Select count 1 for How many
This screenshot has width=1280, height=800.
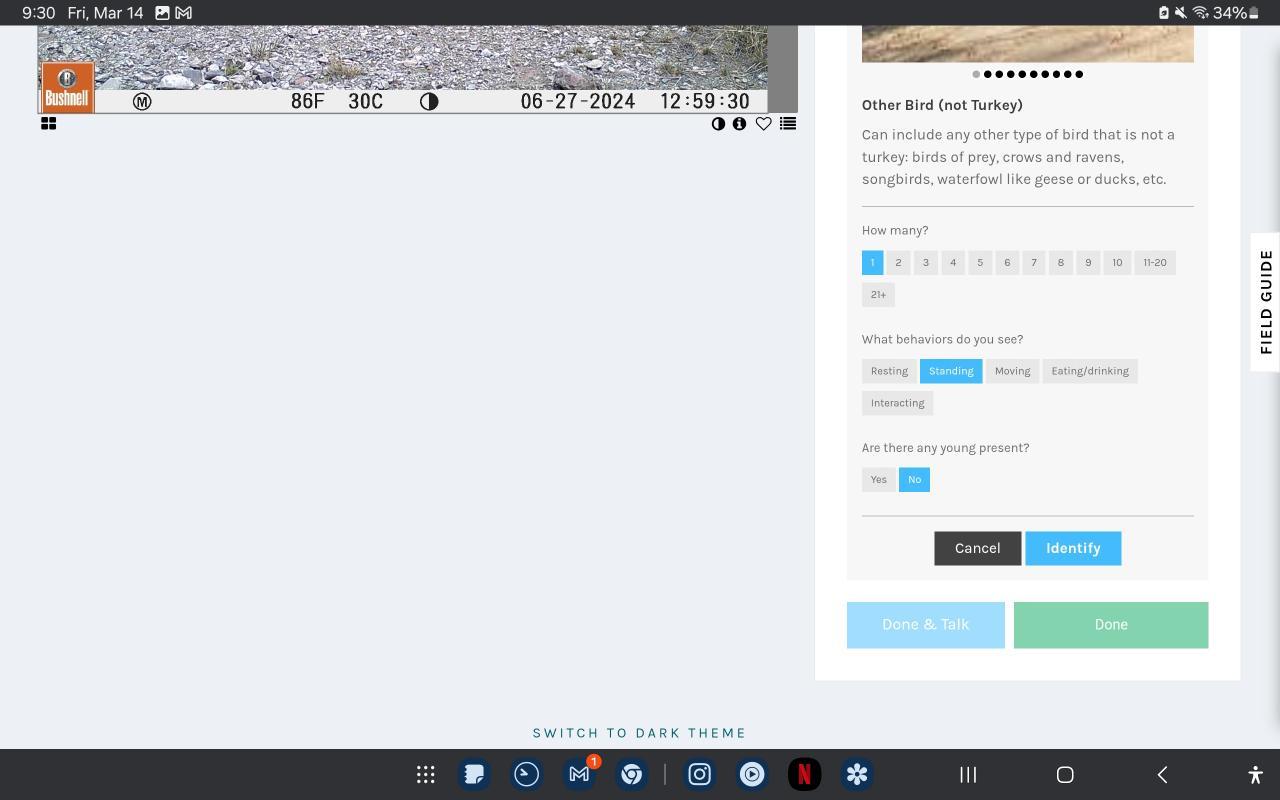point(872,263)
